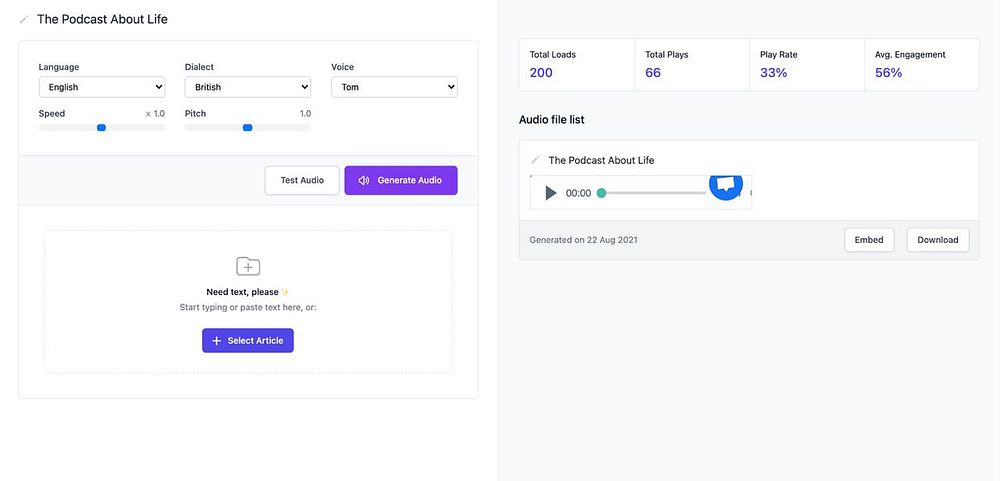
Task: Click the Speed slider handle
Action: coord(101,128)
